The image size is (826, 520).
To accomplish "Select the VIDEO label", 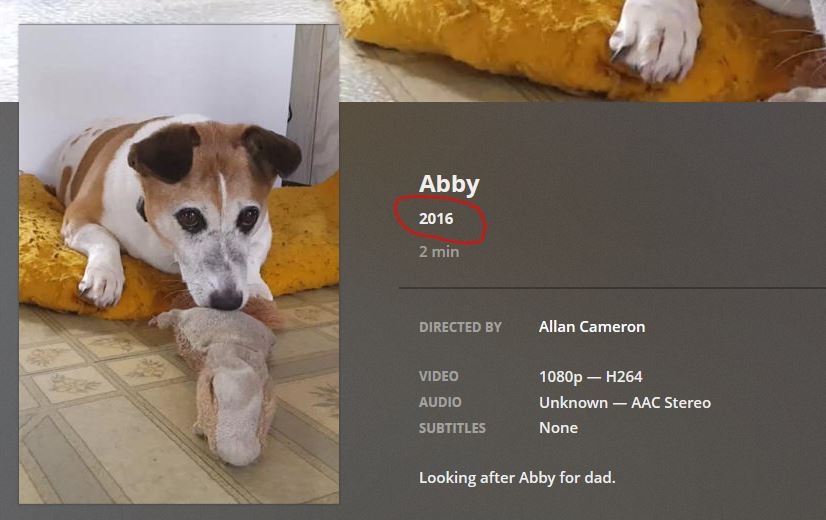I will [438, 376].
